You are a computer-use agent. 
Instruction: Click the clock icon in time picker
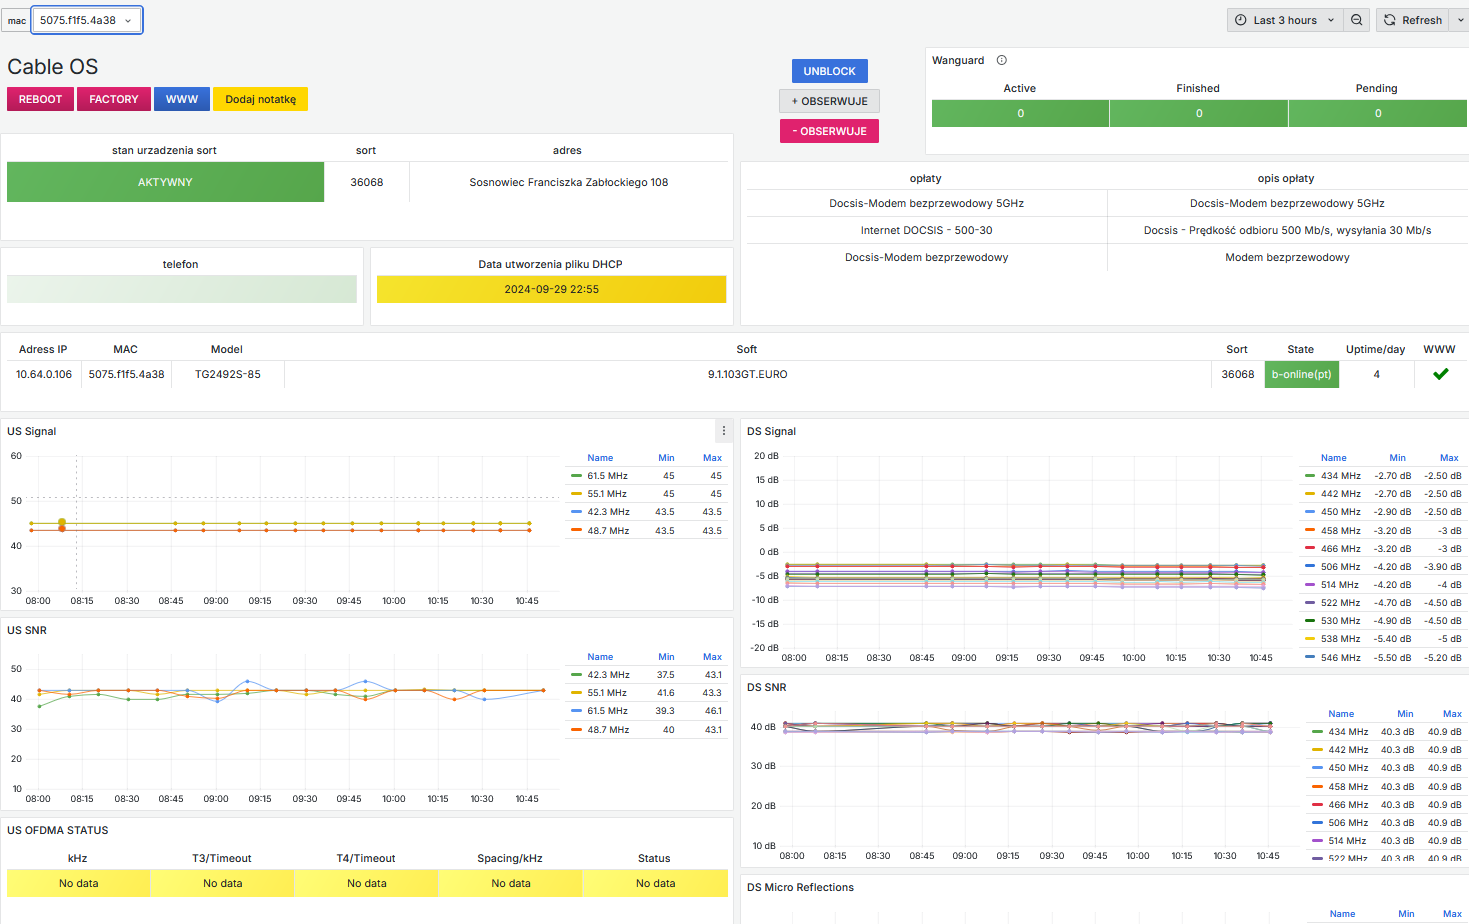[x=1241, y=20]
